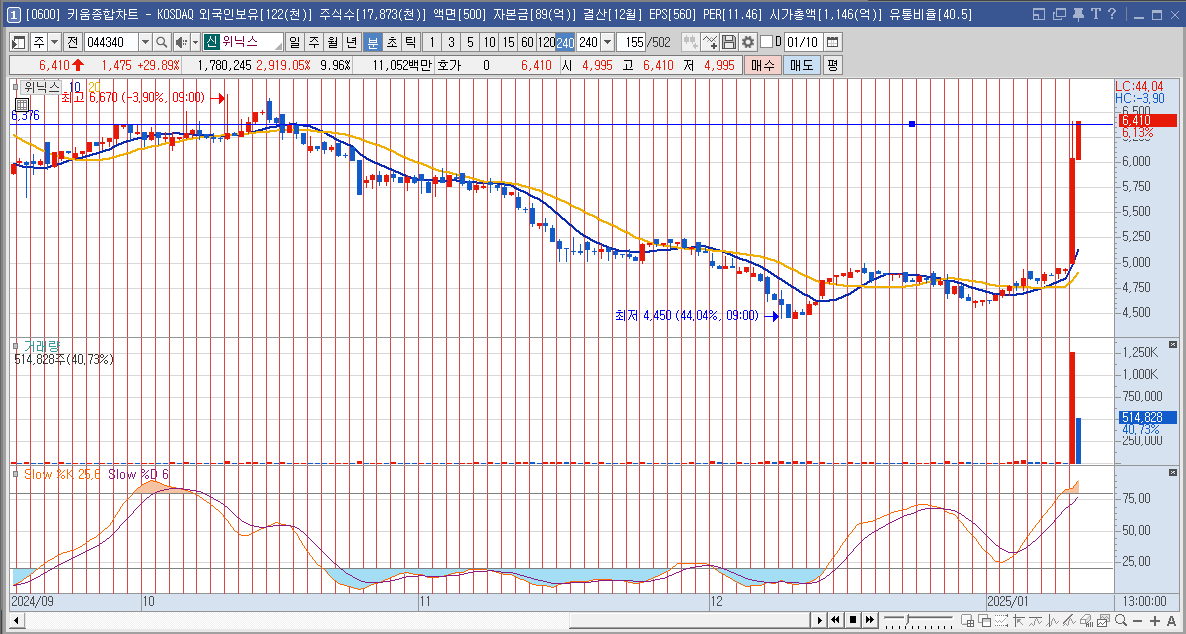Viewport: 1186px width, 634px height.
Task: Expand the sound options dropdown arrow
Action: 195,42
